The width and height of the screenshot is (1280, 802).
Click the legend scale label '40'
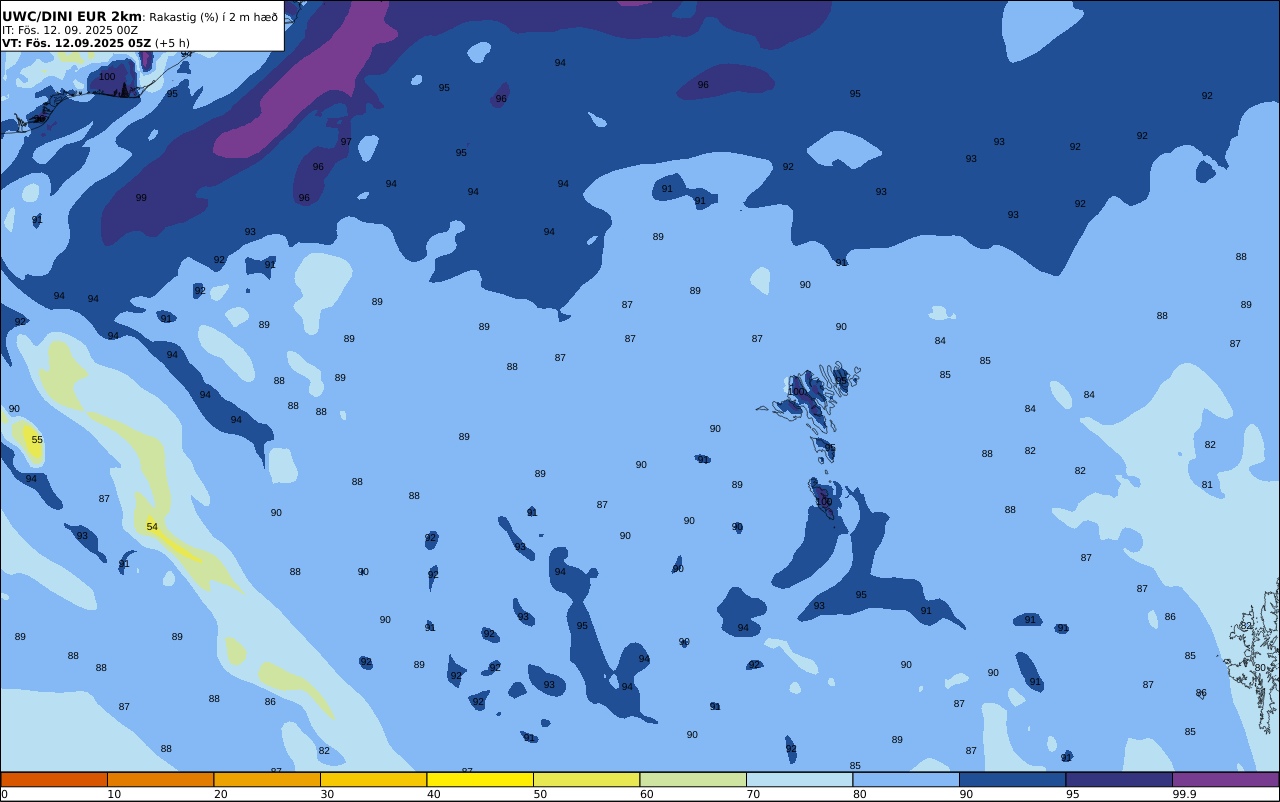[x=433, y=794]
